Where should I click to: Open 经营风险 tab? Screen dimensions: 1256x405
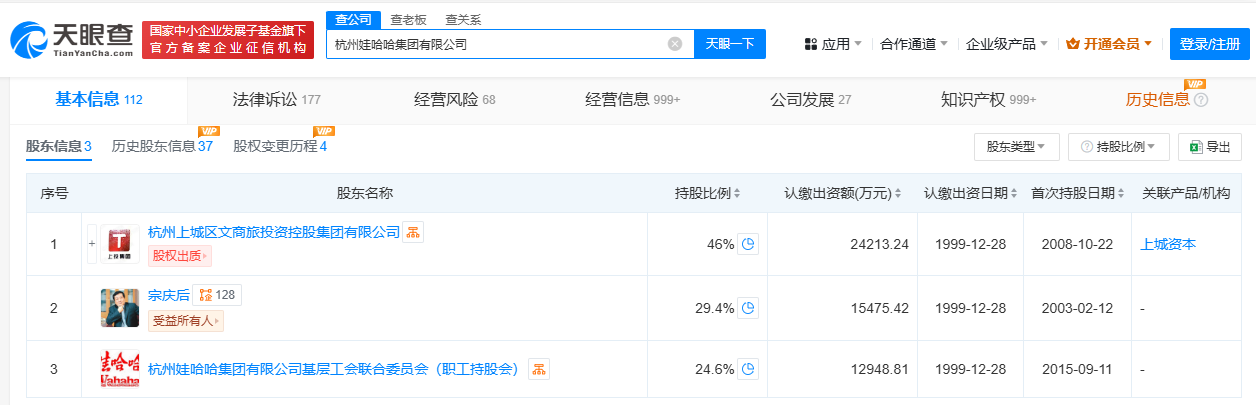coord(454,100)
